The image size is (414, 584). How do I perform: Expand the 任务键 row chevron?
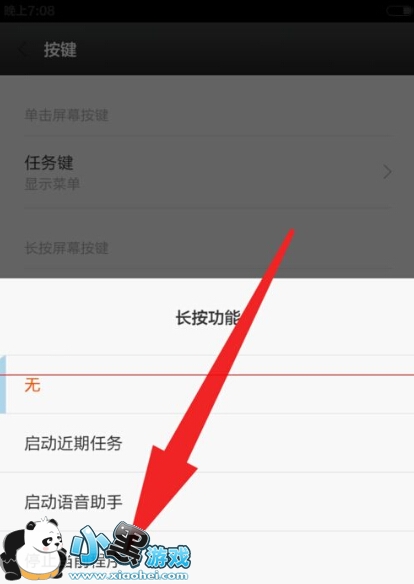[x=387, y=172]
